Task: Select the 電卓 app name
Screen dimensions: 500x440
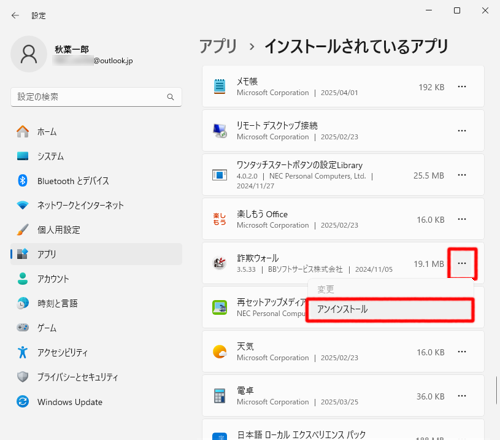Action: [x=245, y=390]
